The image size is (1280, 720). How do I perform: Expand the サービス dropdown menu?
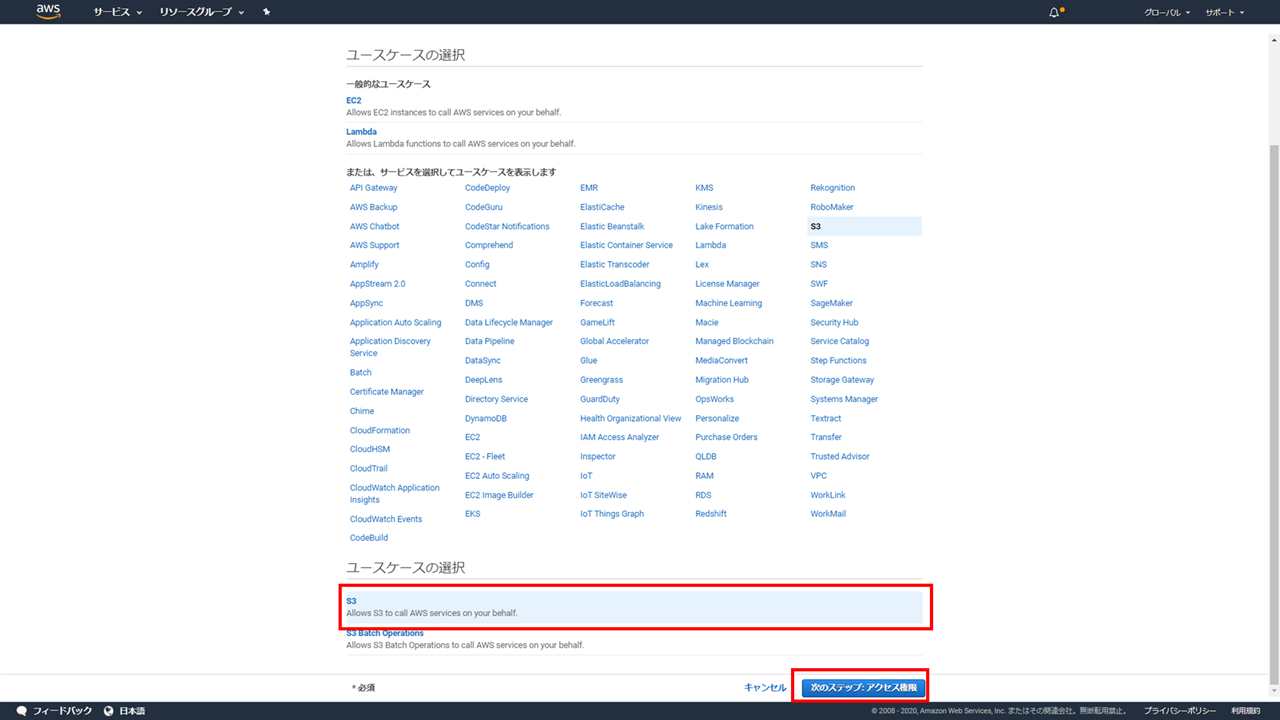117,12
